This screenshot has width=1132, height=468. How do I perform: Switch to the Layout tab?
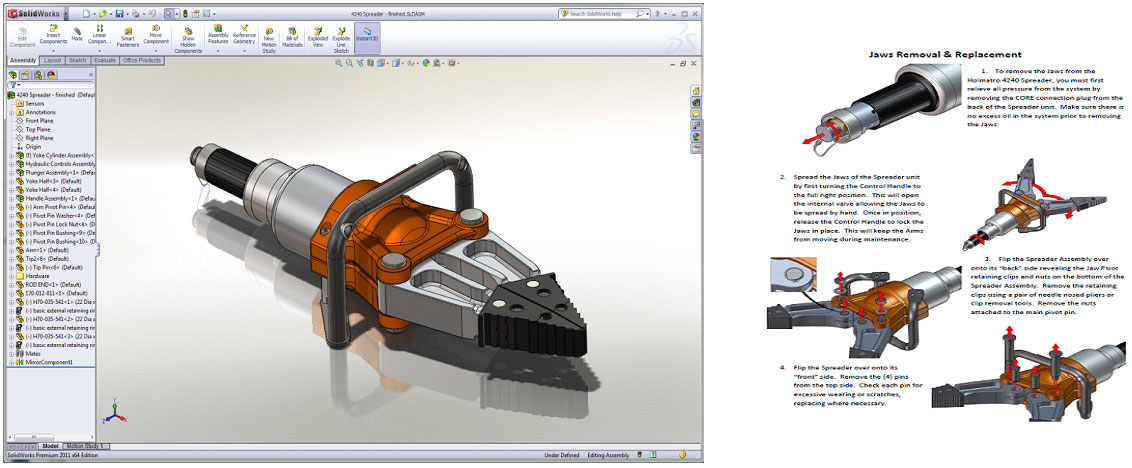(53, 61)
